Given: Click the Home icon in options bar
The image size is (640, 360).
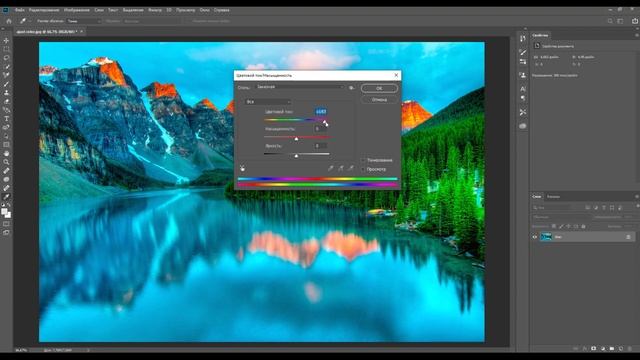Looking at the screenshot, I should (9, 21).
